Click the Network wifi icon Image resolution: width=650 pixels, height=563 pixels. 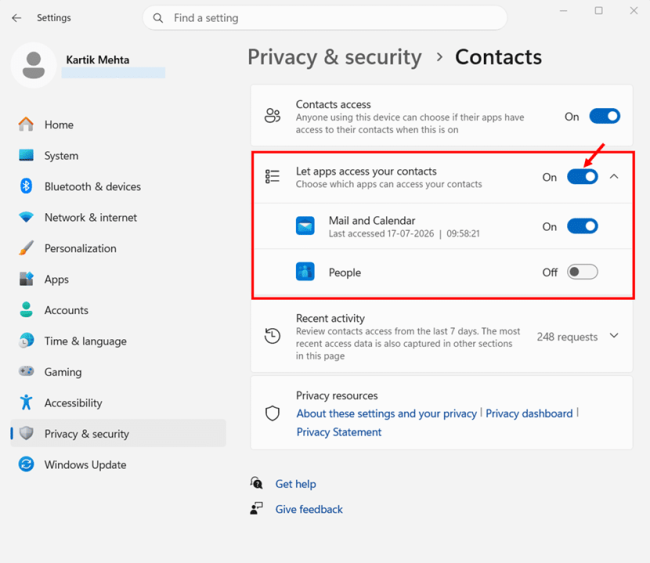[26, 217]
